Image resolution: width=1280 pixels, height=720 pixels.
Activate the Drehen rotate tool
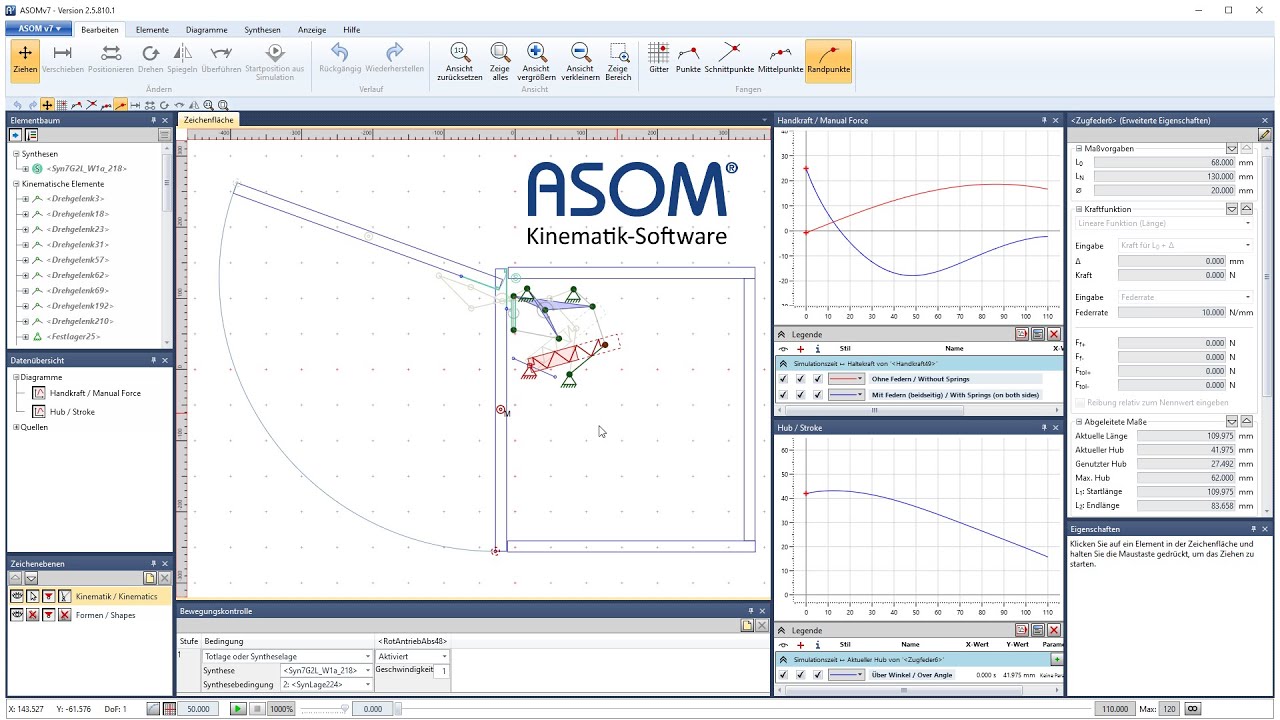(x=150, y=59)
